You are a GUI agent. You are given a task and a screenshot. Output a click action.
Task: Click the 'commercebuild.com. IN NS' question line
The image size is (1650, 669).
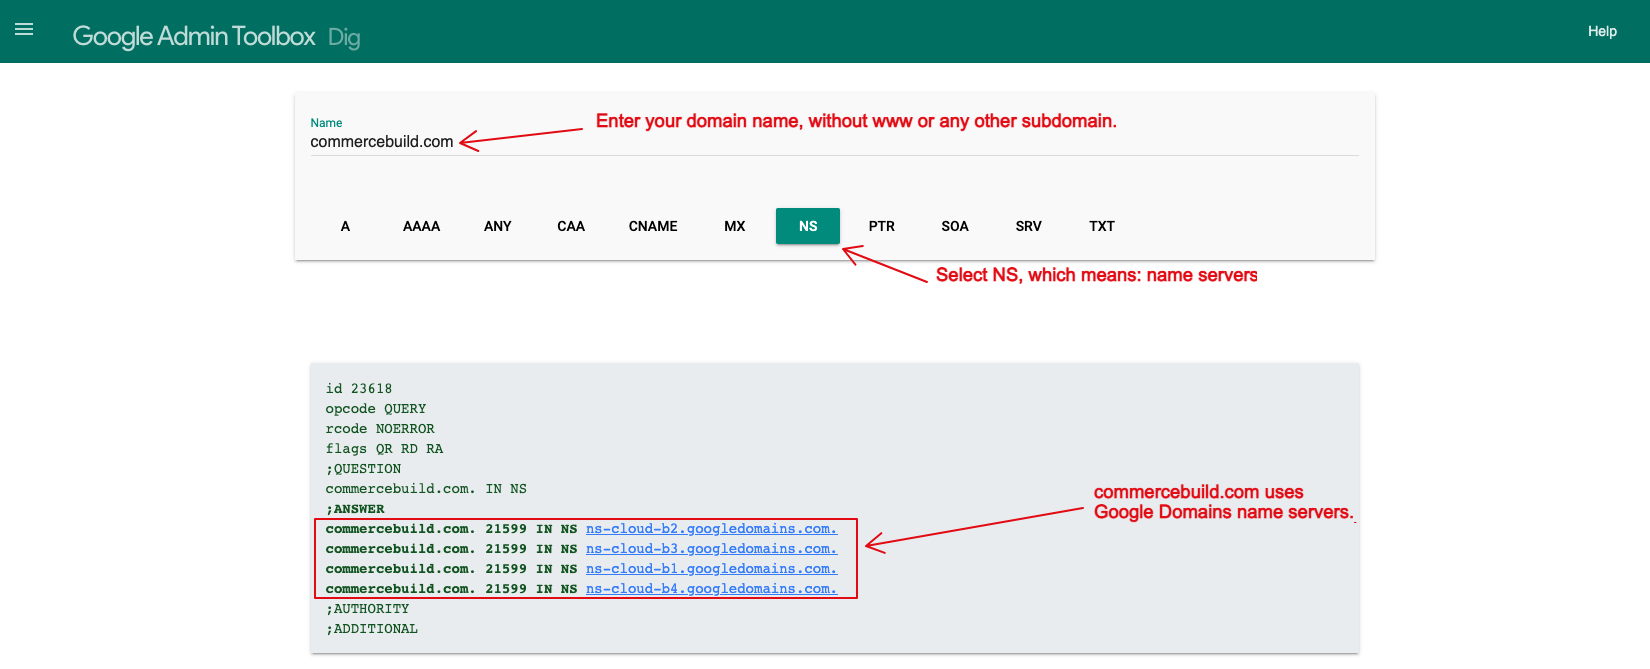[x=426, y=489]
